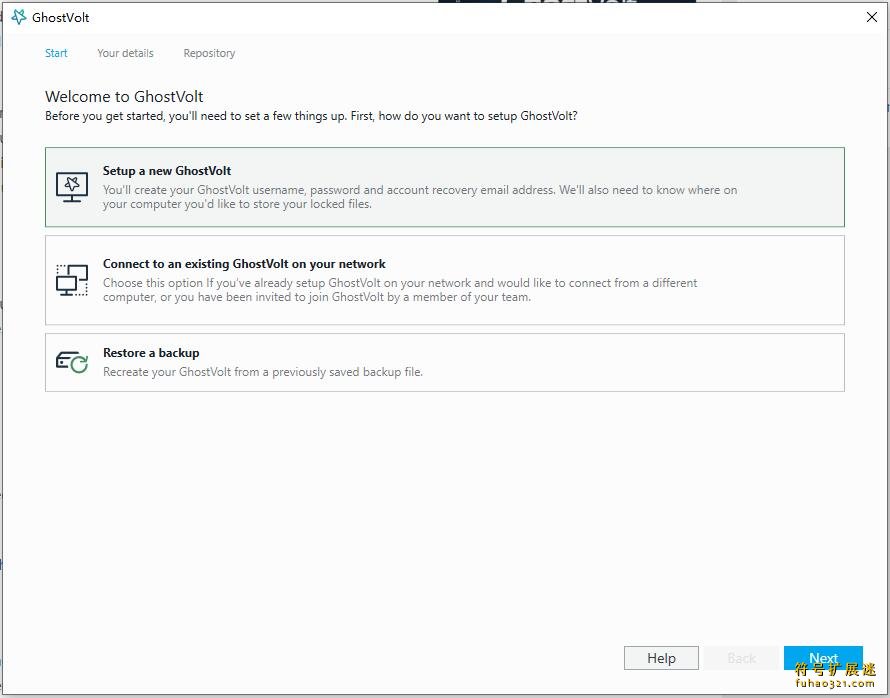Click the disabled Back button
This screenshot has height=698, width=890.
point(741,658)
